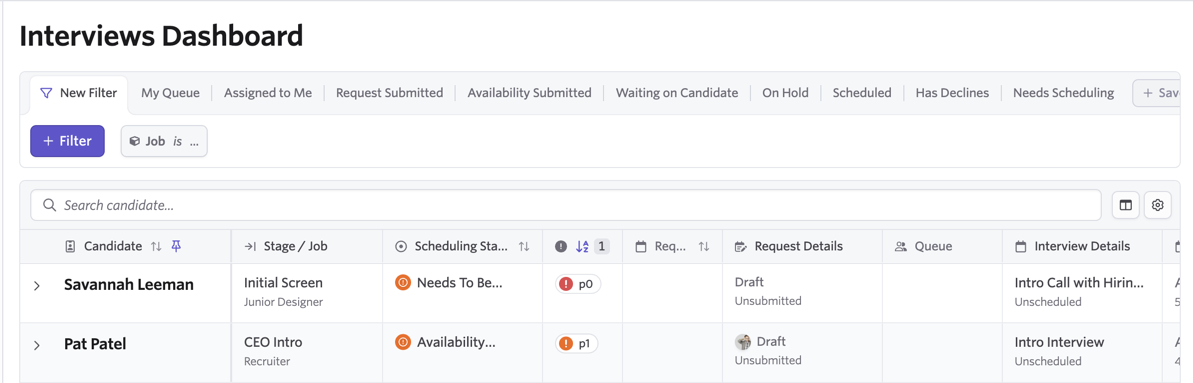Click the p0 priority badge for Savannah Leeman
The width and height of the screenshot is (1193, 383).
[x=577, y=284]
